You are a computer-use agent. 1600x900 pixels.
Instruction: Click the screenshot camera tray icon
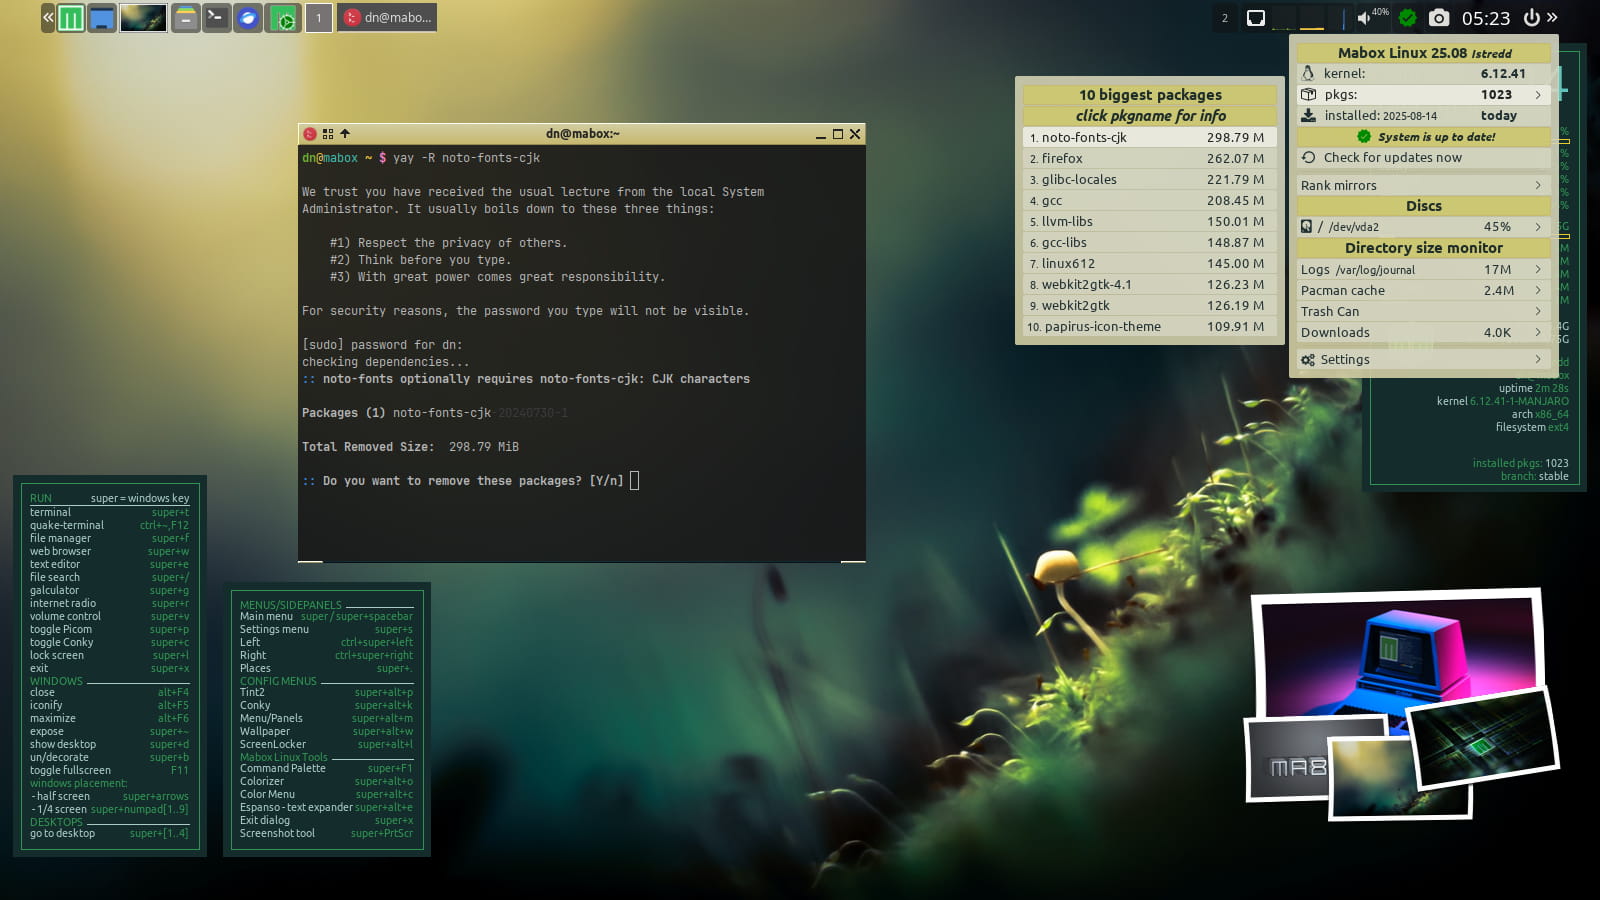click(x=1438, y=18)
